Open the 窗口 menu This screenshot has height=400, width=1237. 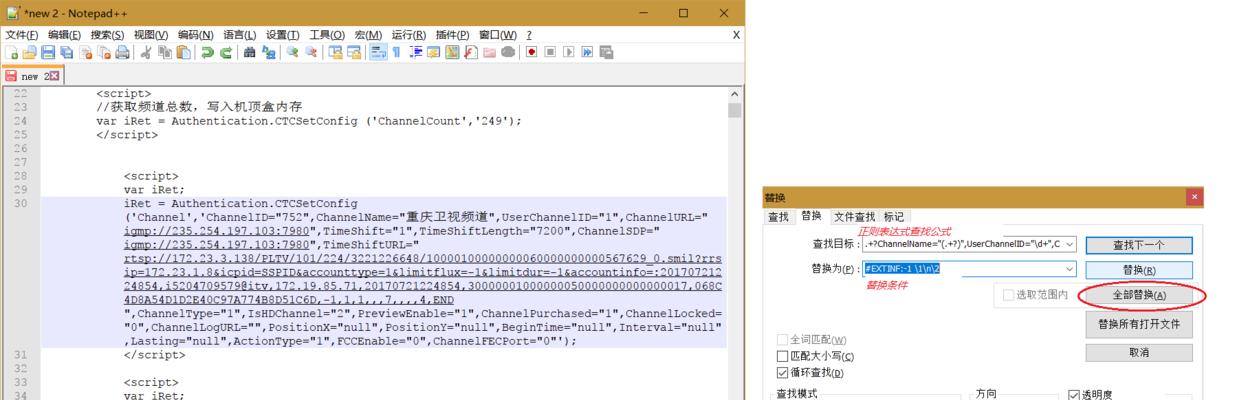(498, 34)
